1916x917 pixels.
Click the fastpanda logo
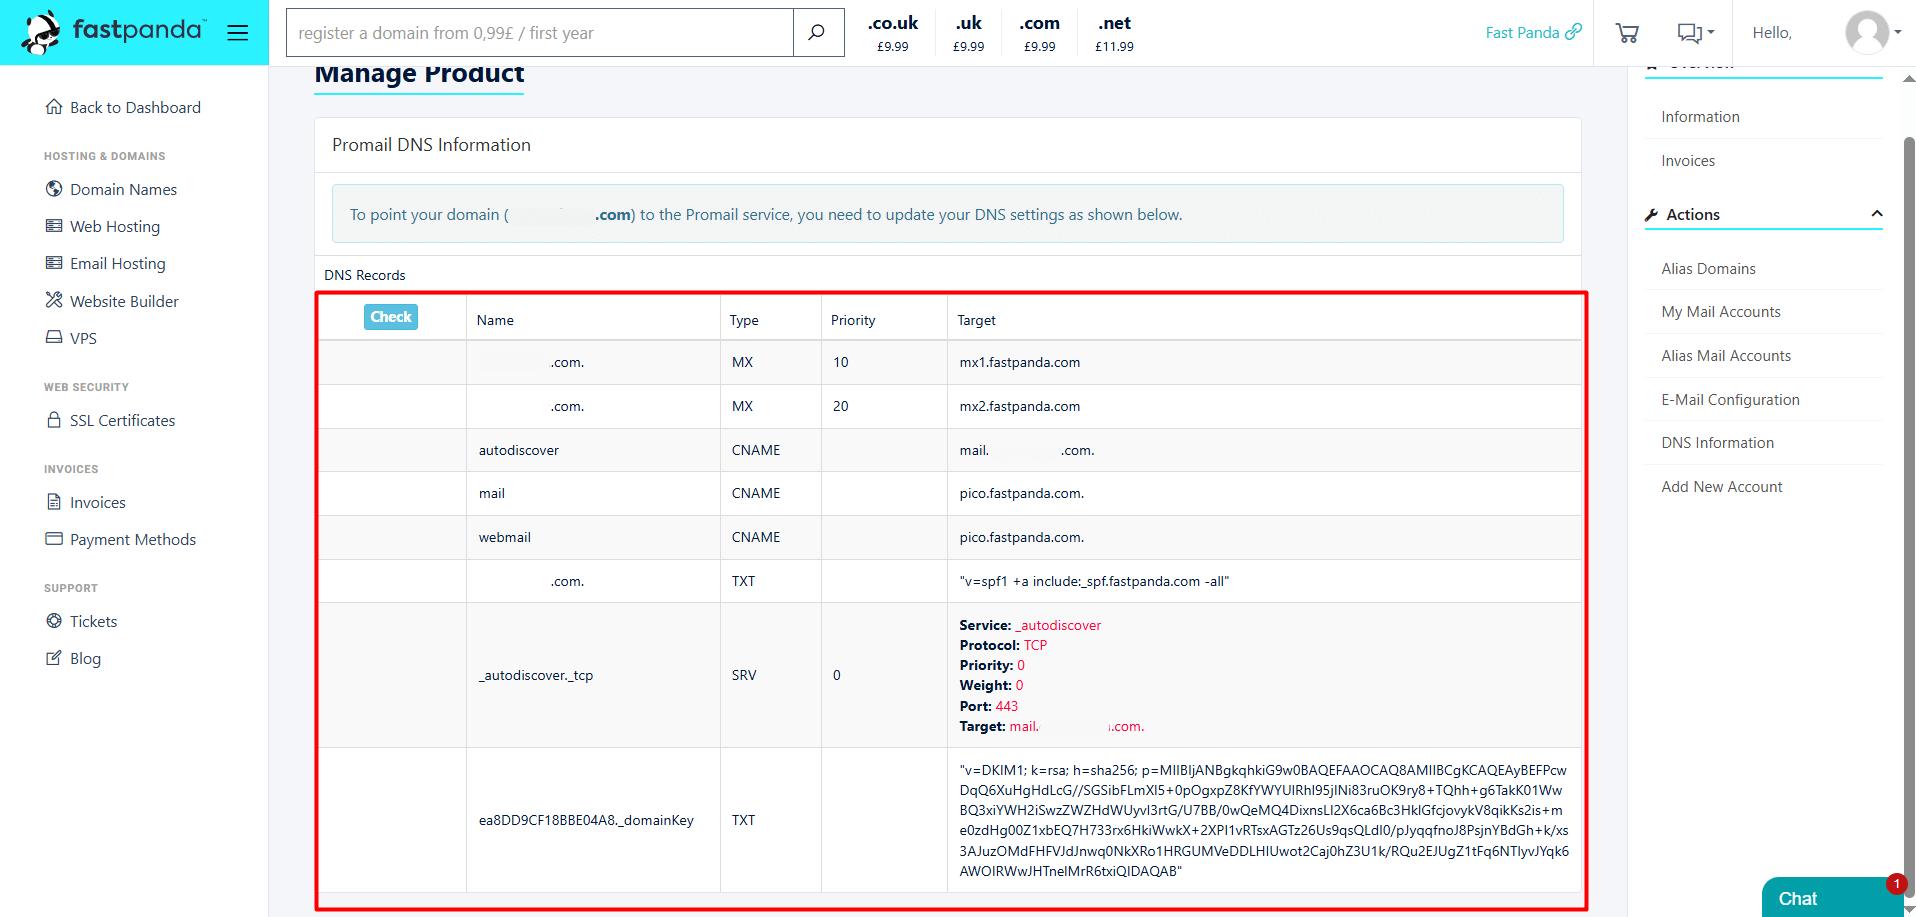[x=113, y=32]
